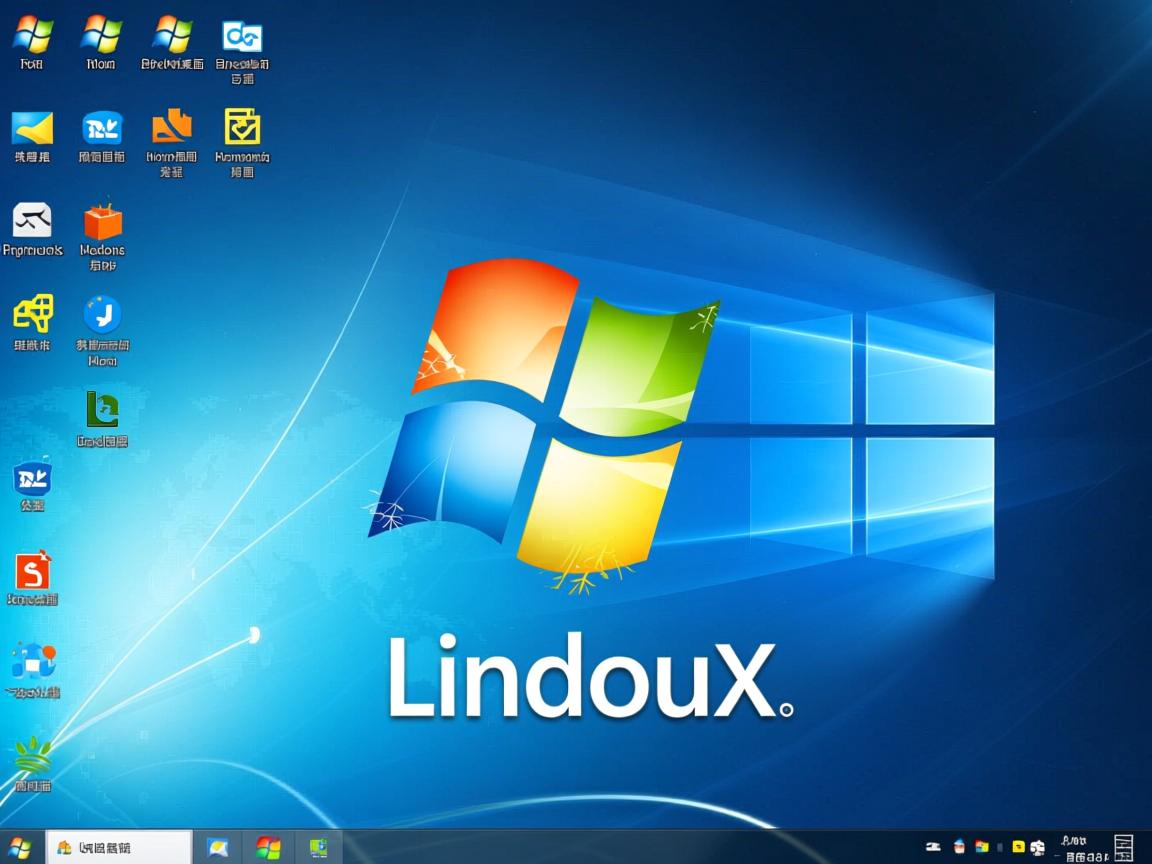Click the yellow tray icon near the clock

tap(1020, 847)
